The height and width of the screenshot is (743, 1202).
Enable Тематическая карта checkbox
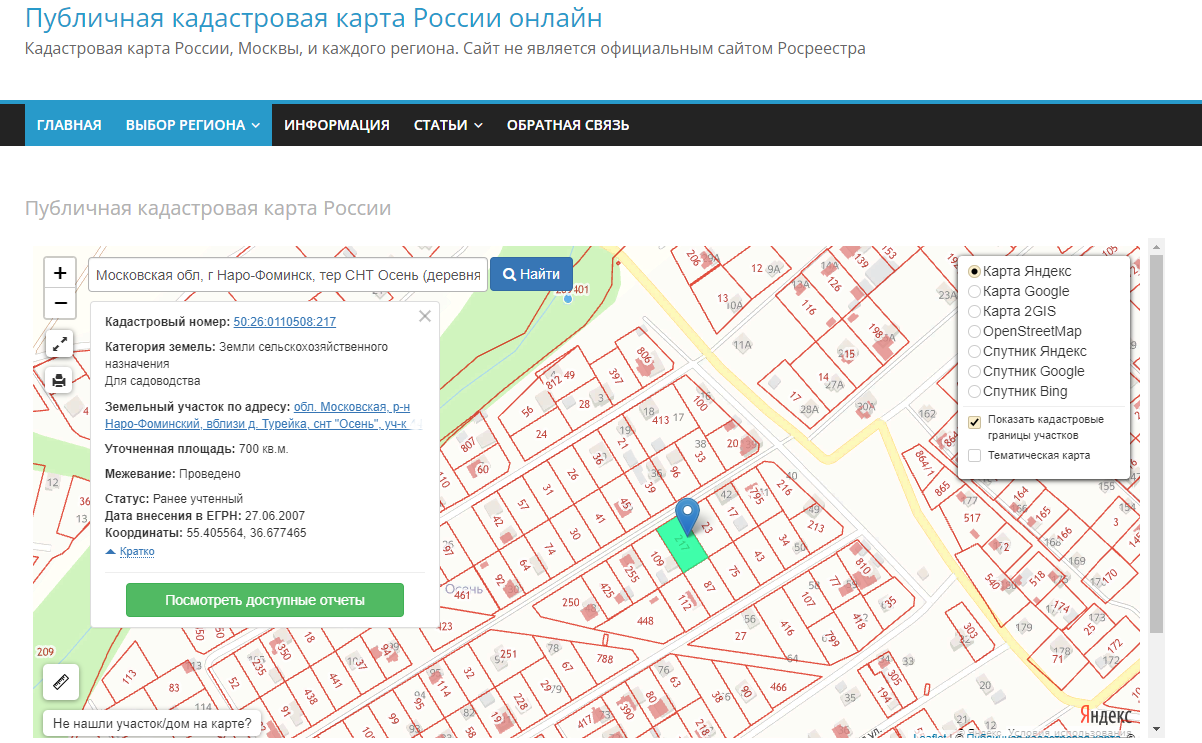click(974, 455)
